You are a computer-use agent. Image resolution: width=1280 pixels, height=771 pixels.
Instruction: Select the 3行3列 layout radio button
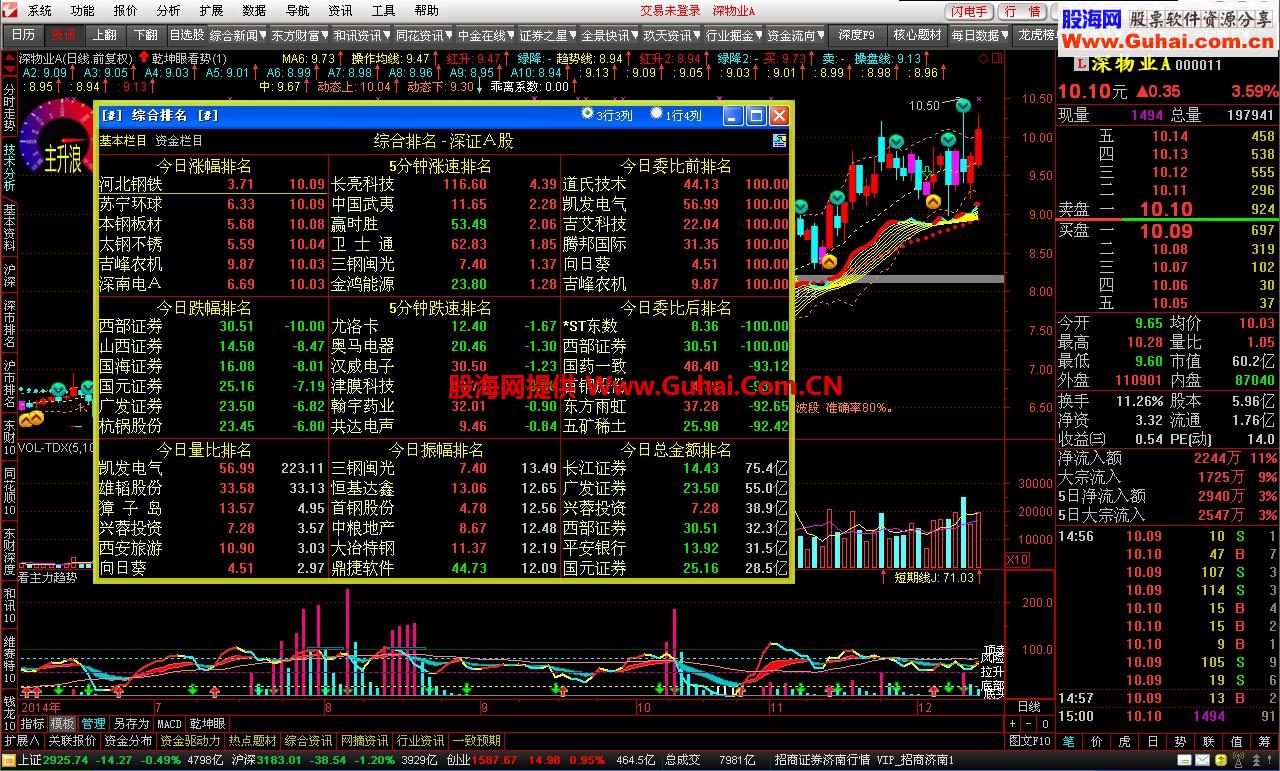pyautogui.click(x=587, y=114)
